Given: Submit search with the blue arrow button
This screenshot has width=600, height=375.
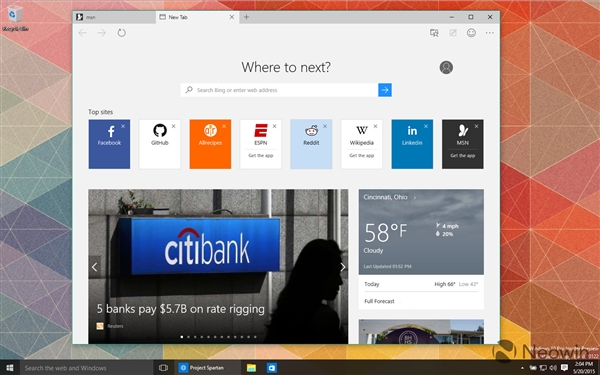Looking at the screenshot, I should [385, 90].
